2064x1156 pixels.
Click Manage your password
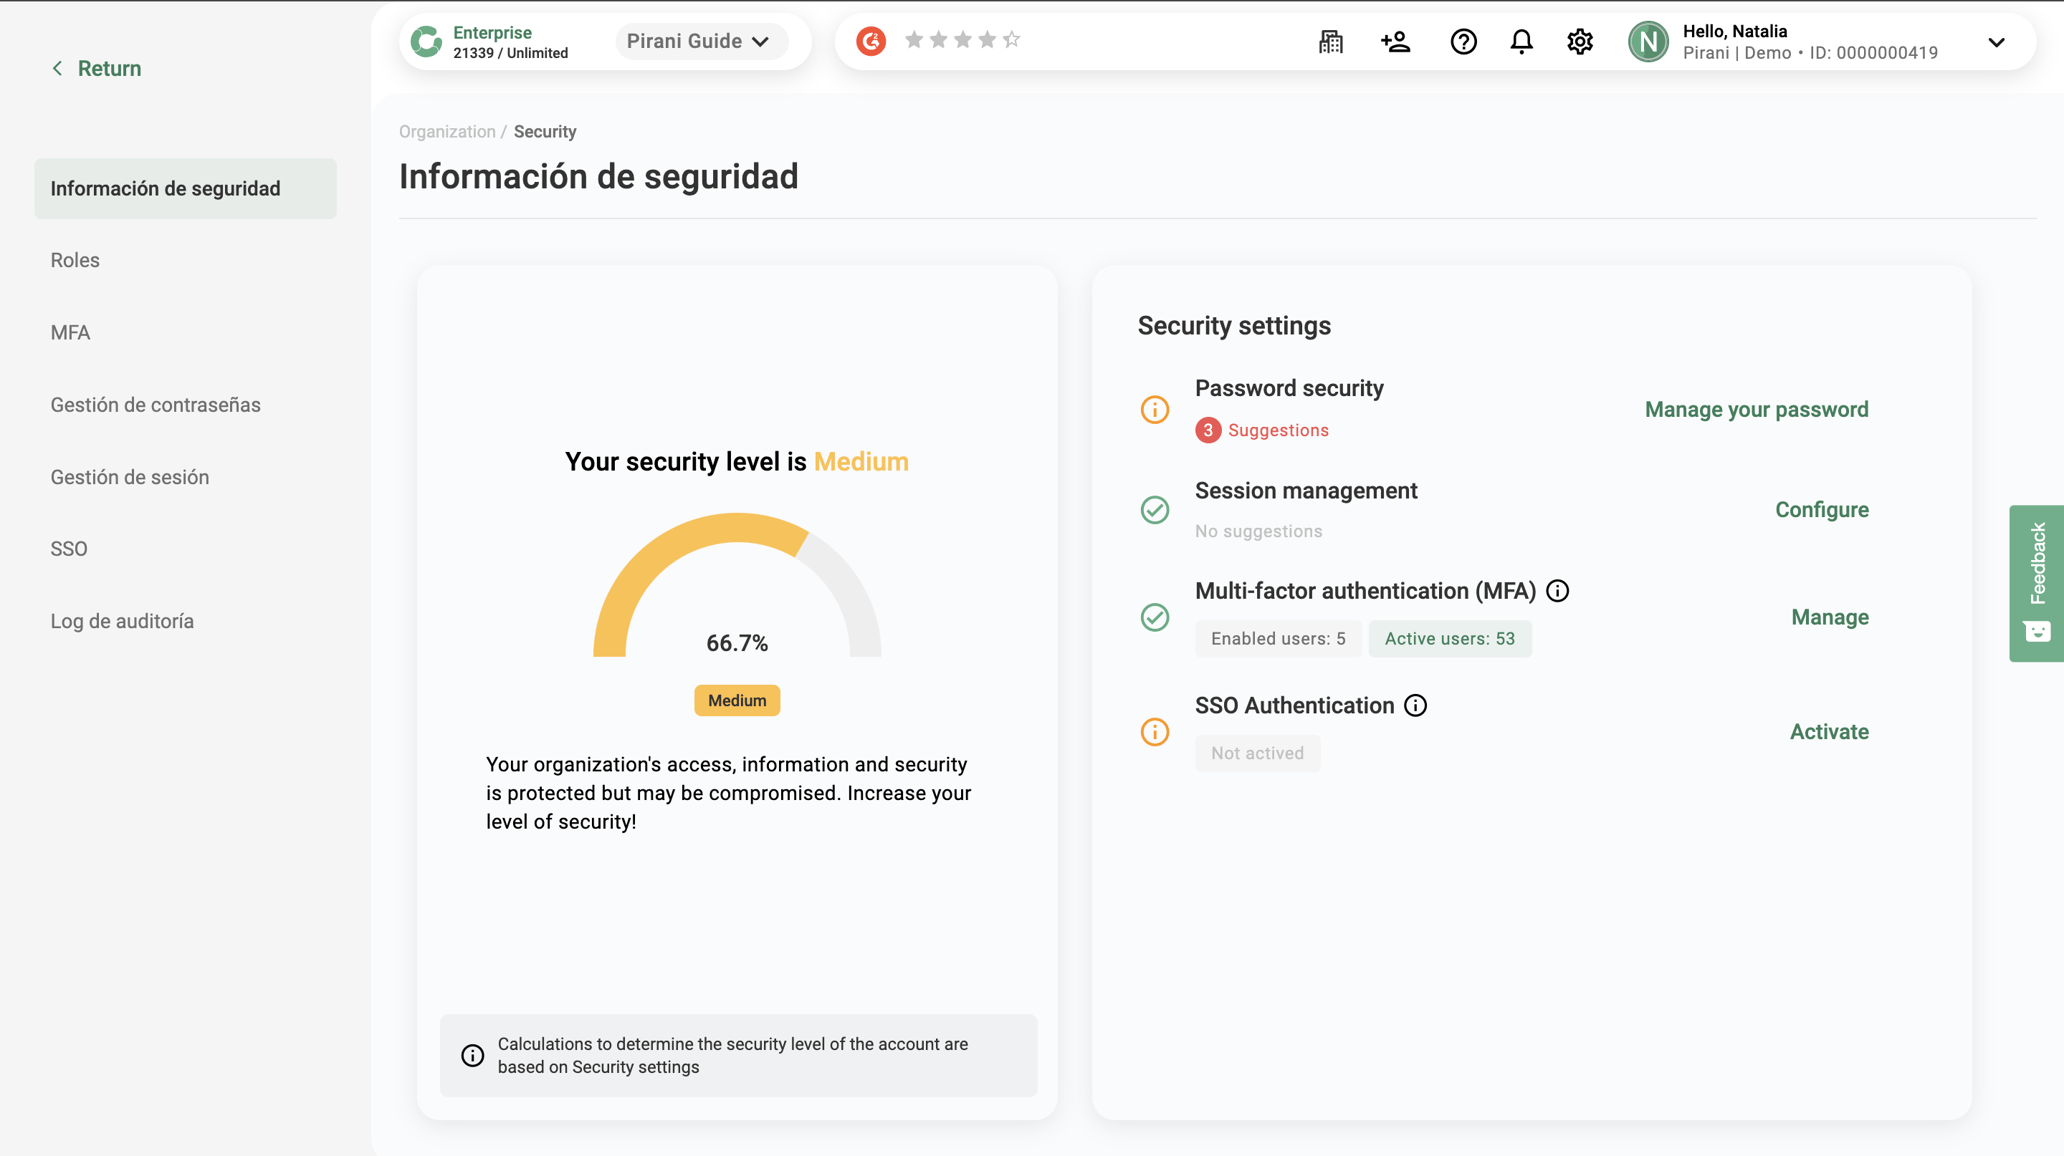[x=1756, y=409]
